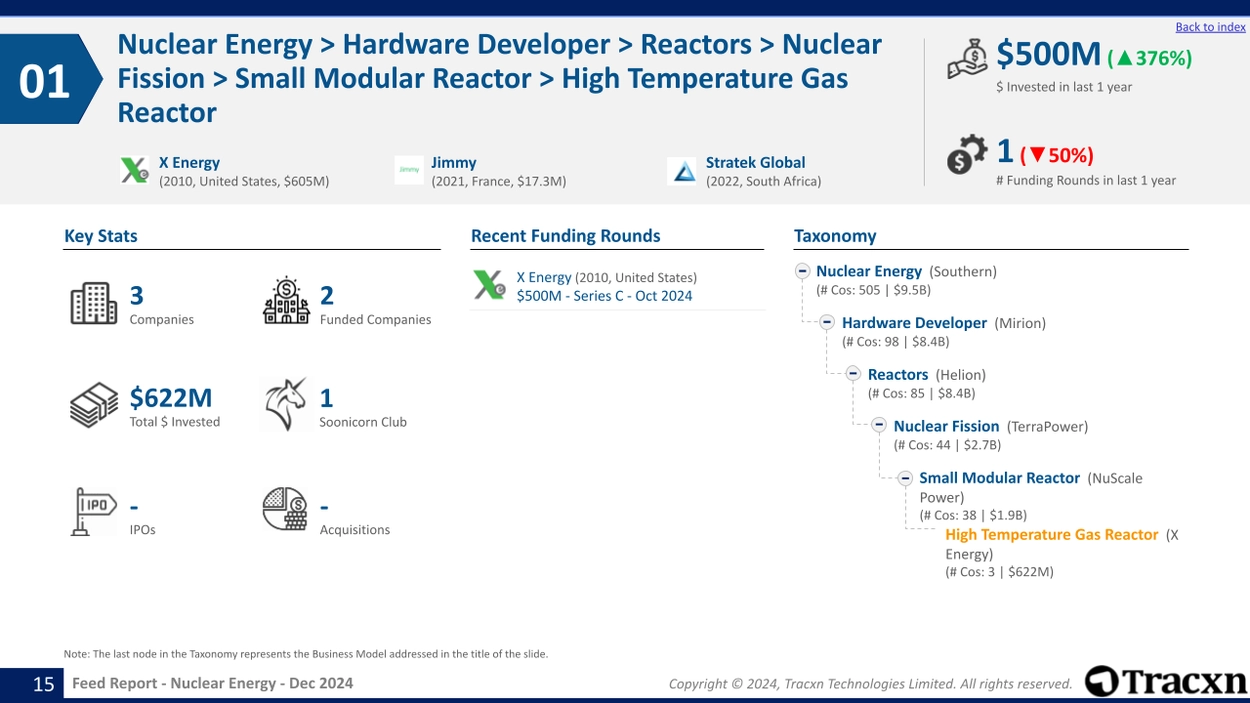Select Nuclear Energy in taxonomy tree
The image size is (1250, 703).
(869, 271)
